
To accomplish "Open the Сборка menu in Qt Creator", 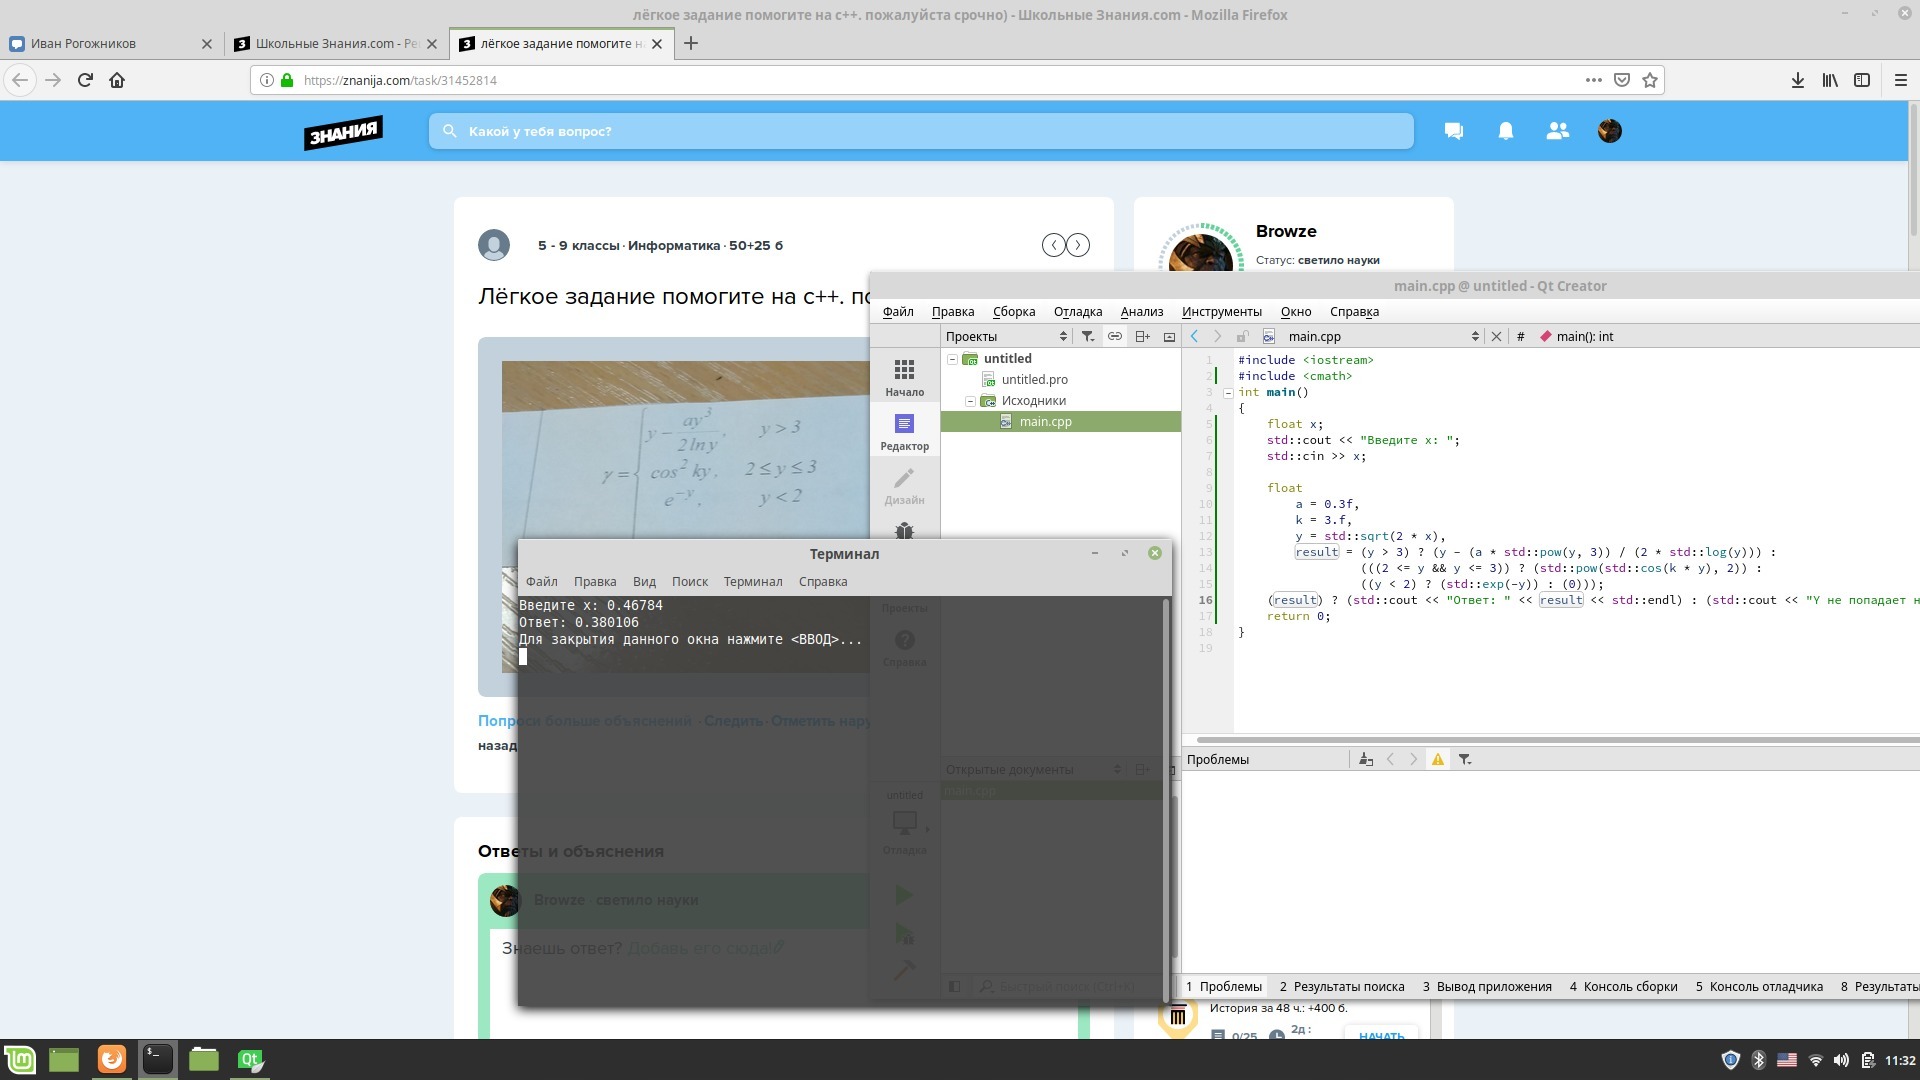I will pyautogui.click(x=1013, y=311).
